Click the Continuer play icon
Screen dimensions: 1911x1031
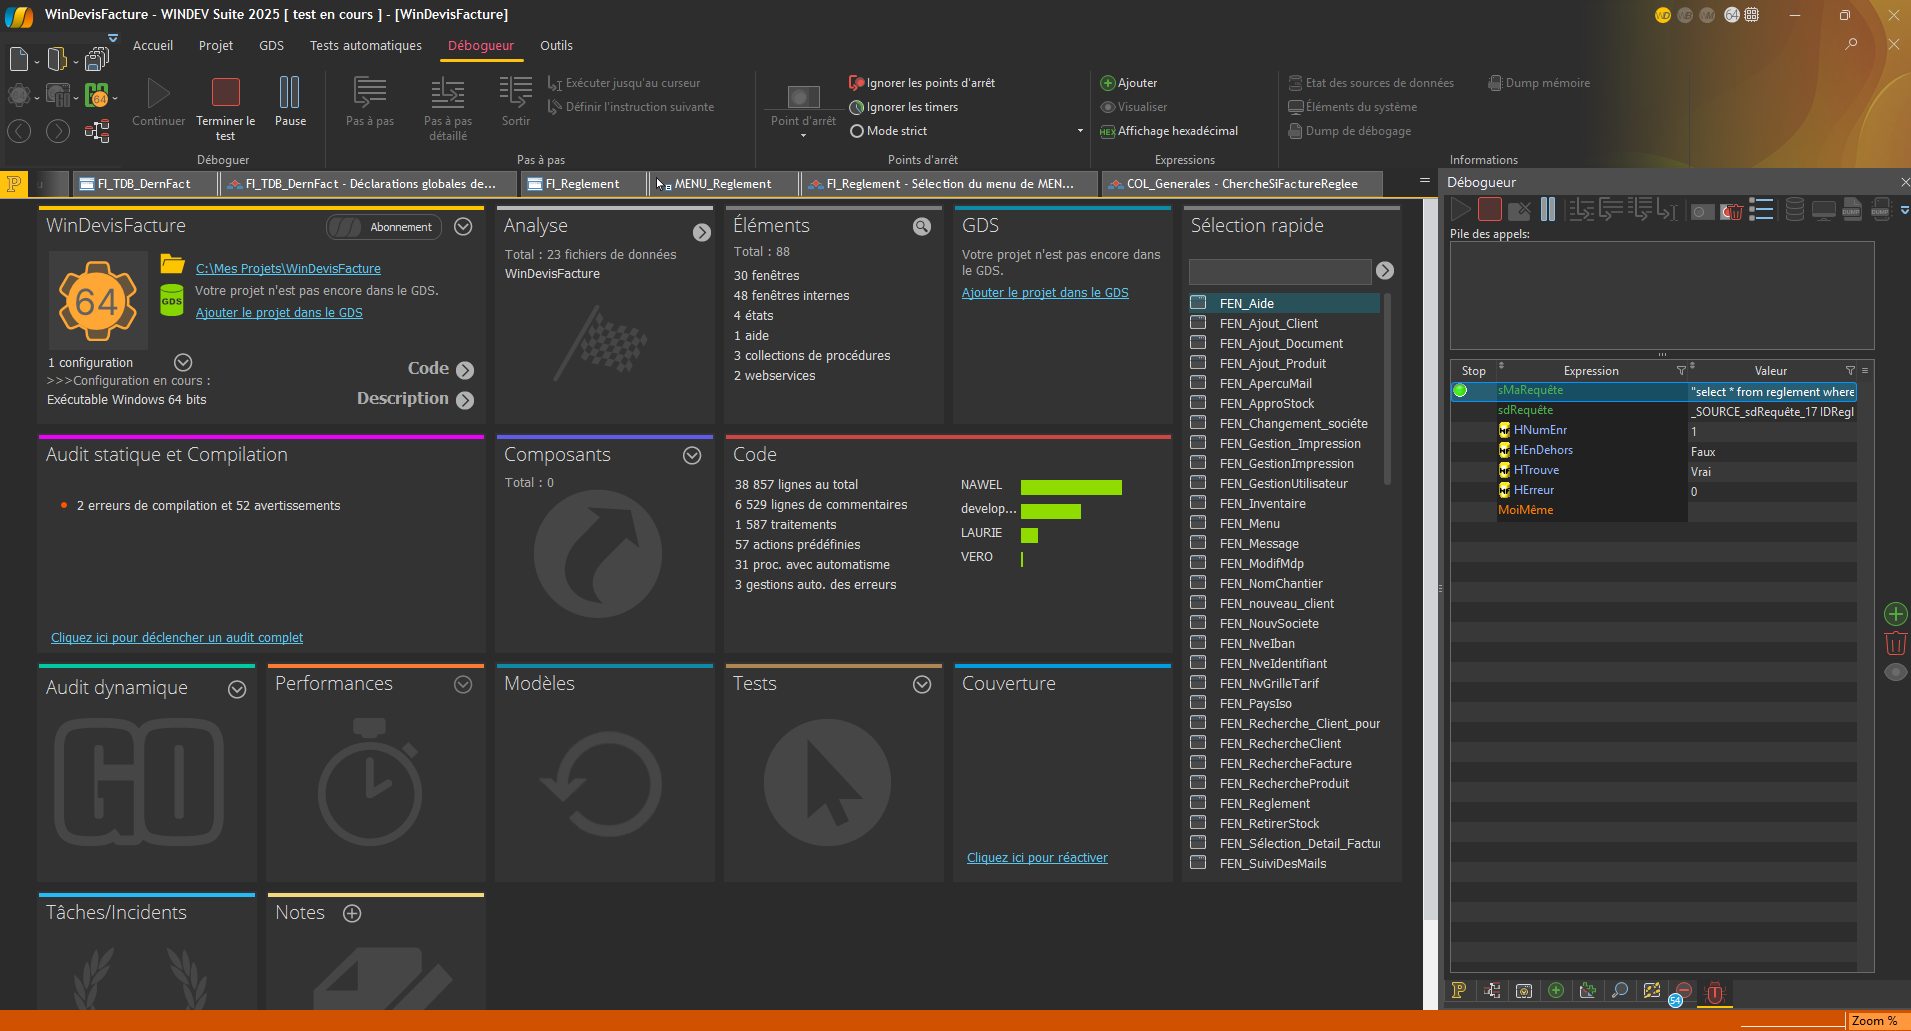point(158,93)
